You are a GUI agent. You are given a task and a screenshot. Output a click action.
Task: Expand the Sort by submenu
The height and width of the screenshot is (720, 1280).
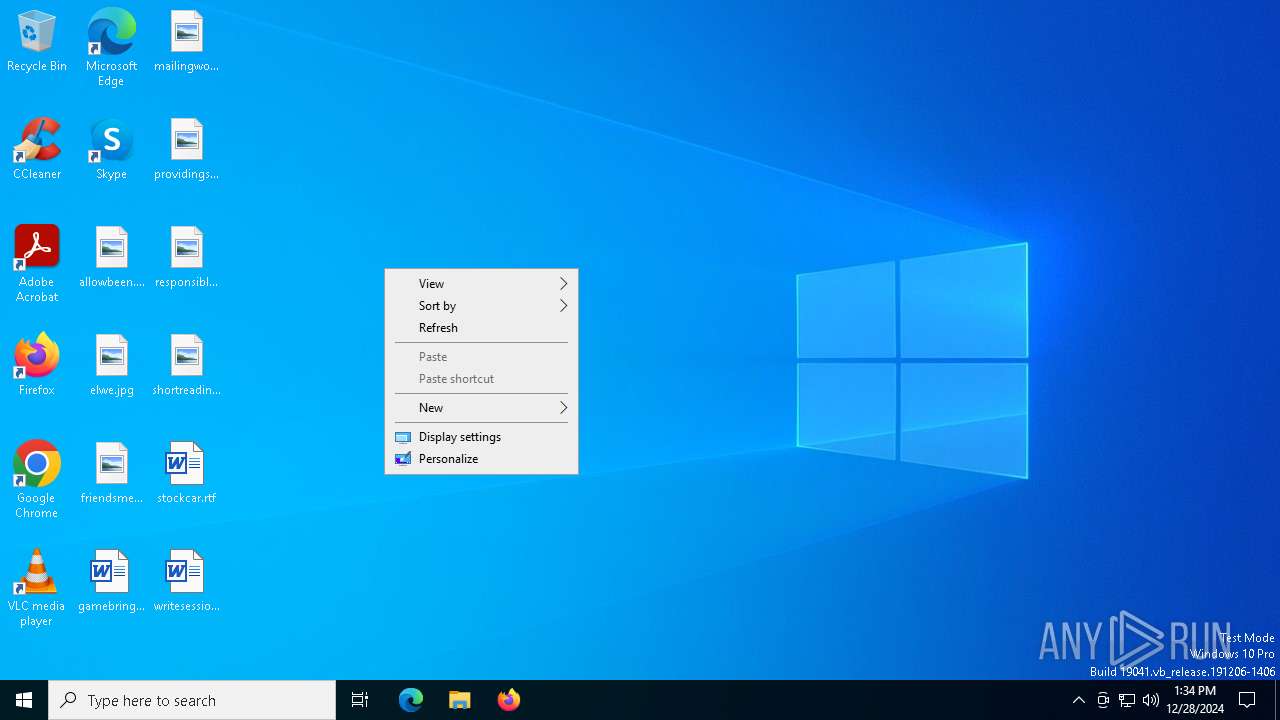481,306
